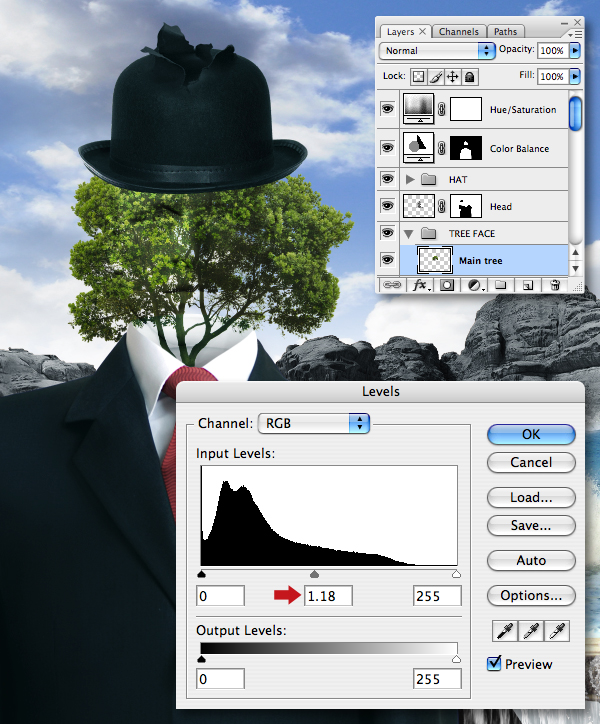600x724 pixels.
Task: Select the gray point eyedropper
Action: pyautogui.click(x=531, y=631)
